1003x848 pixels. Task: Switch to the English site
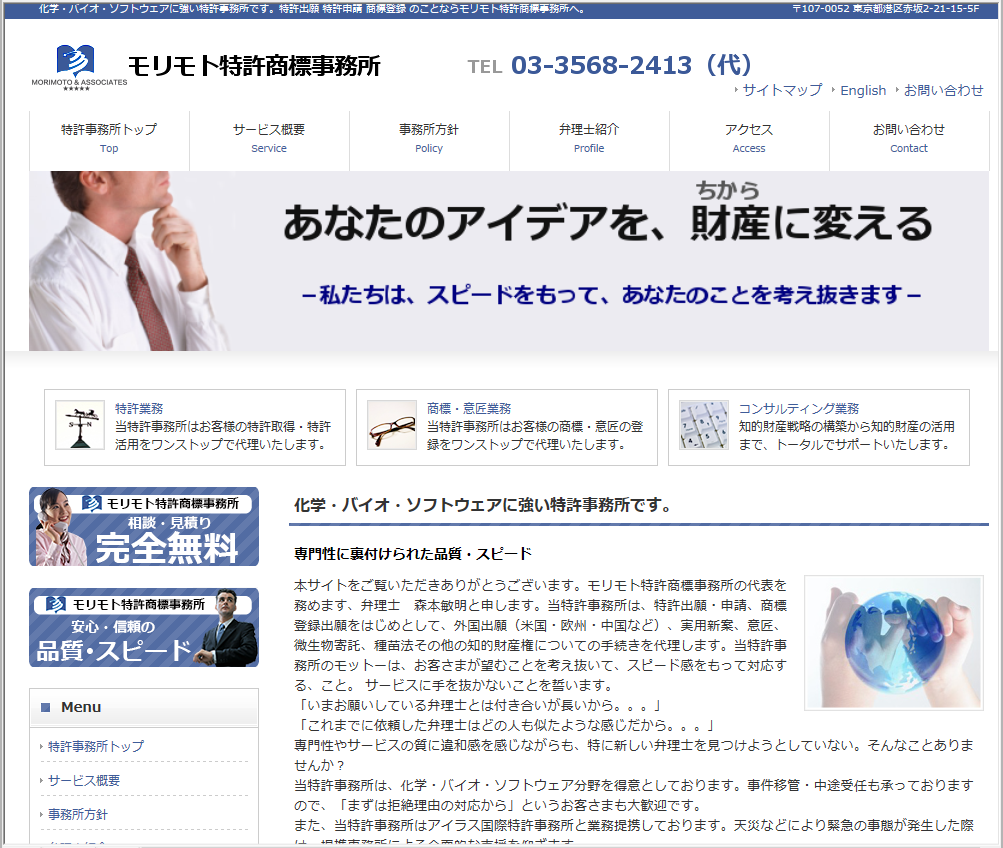(x=863, y=91)
